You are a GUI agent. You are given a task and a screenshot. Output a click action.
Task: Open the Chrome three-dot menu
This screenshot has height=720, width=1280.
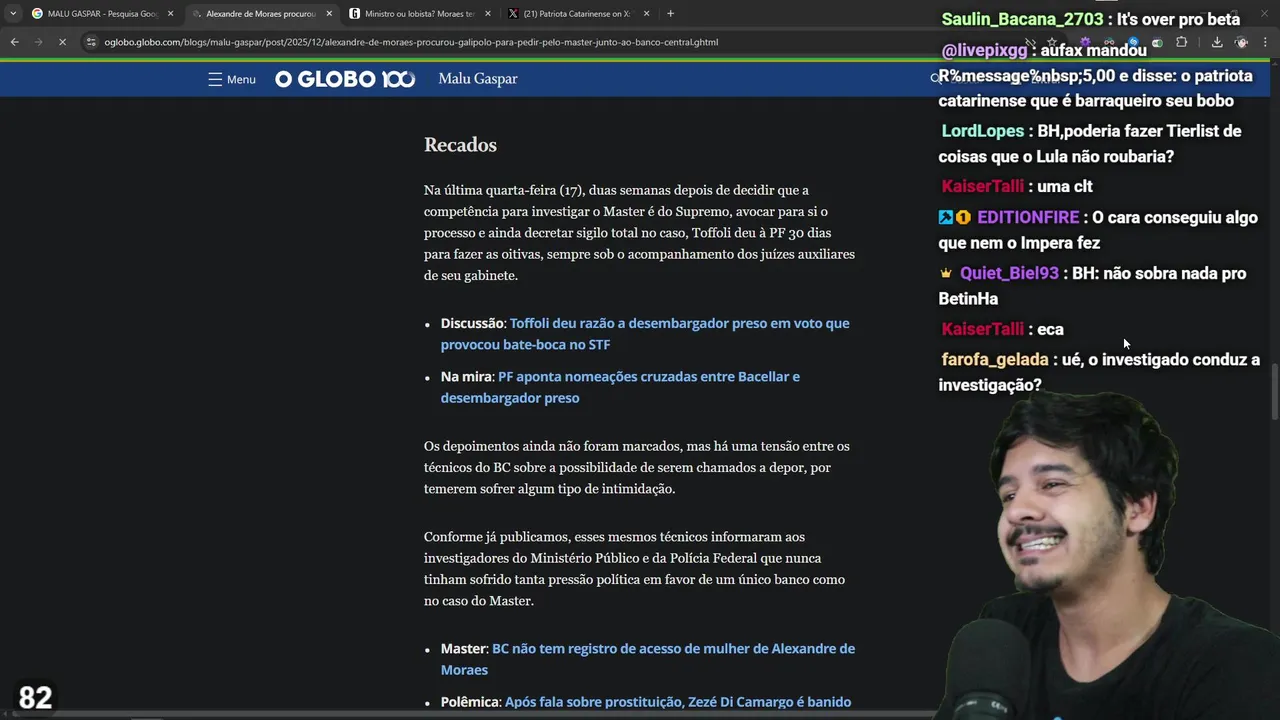pyautogui.click(x=1266, y=42)
